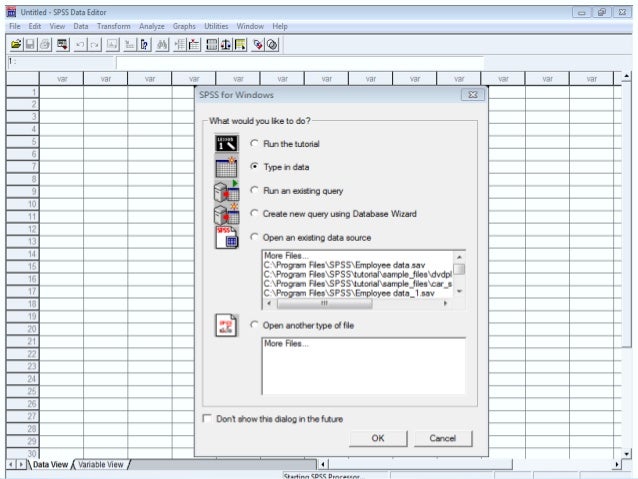Click the Cancel button
This screenshot has width=638, height=479.
[x=443, y=438]
